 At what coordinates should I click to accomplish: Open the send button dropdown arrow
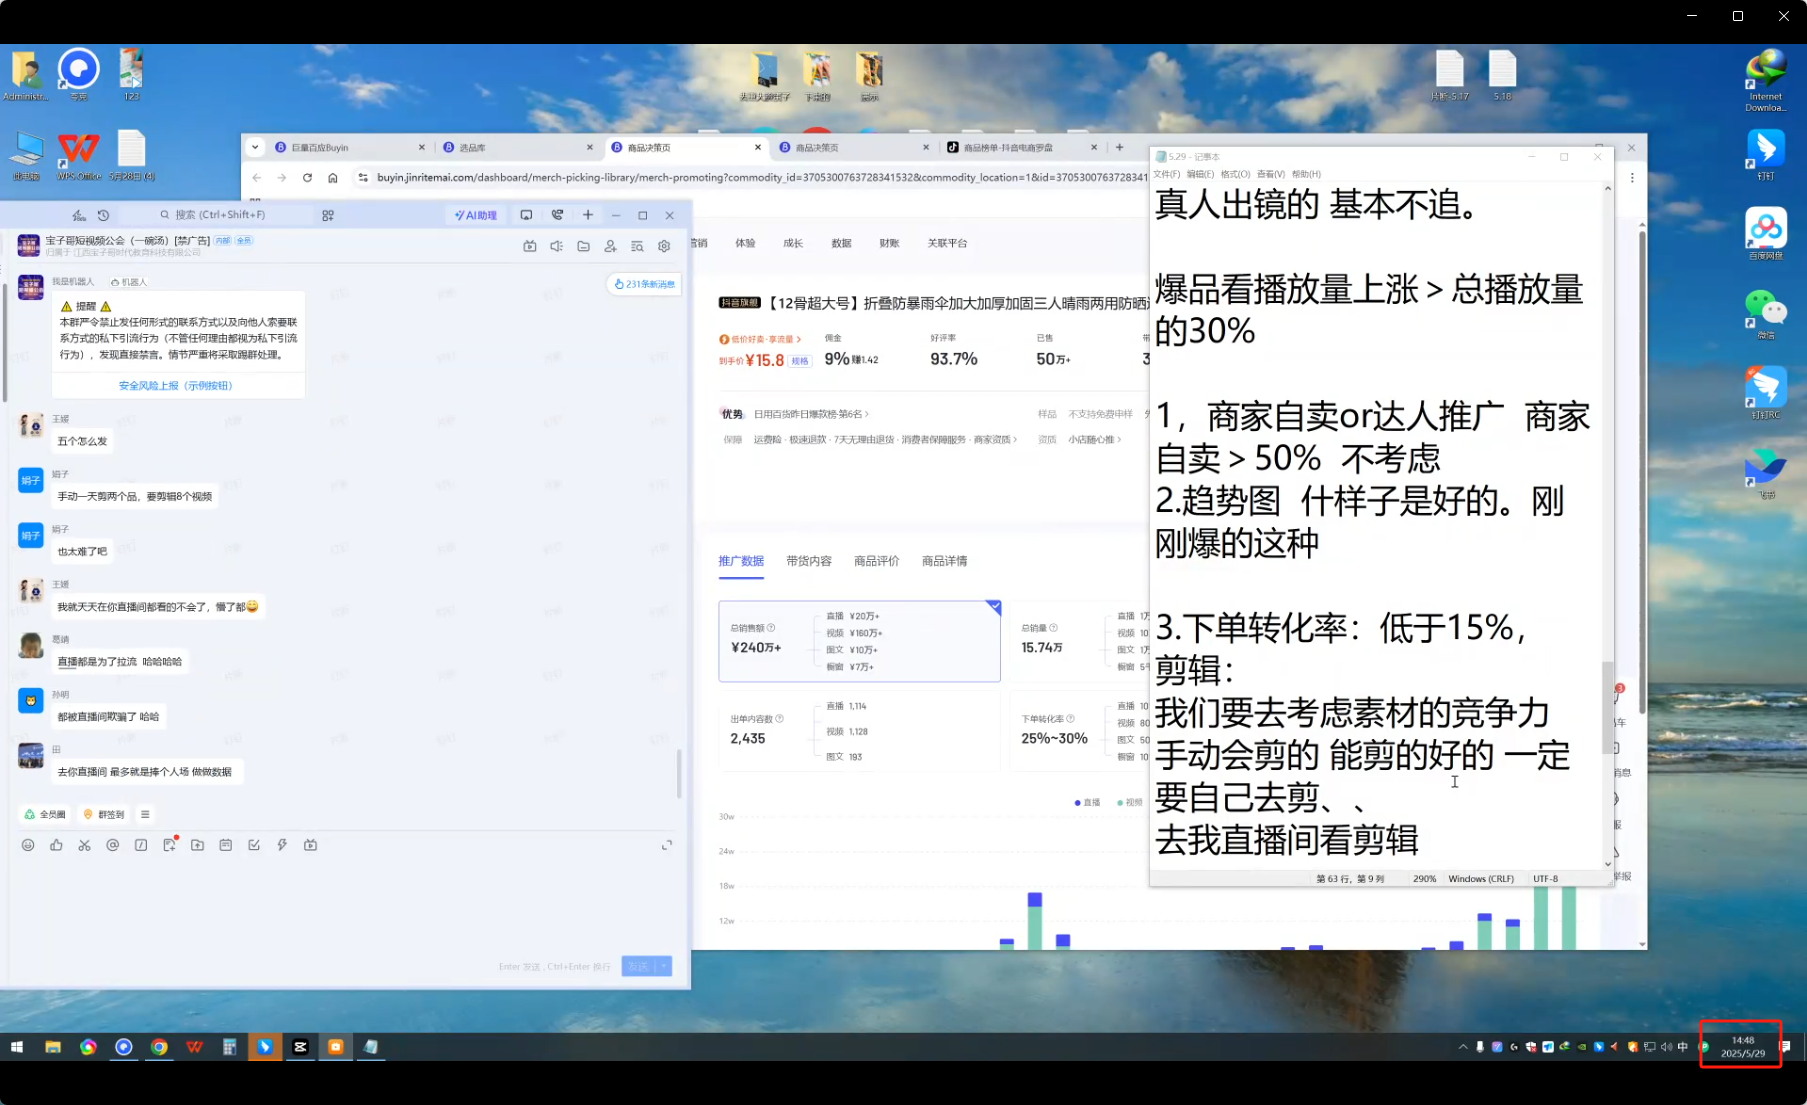pos(663,966)
